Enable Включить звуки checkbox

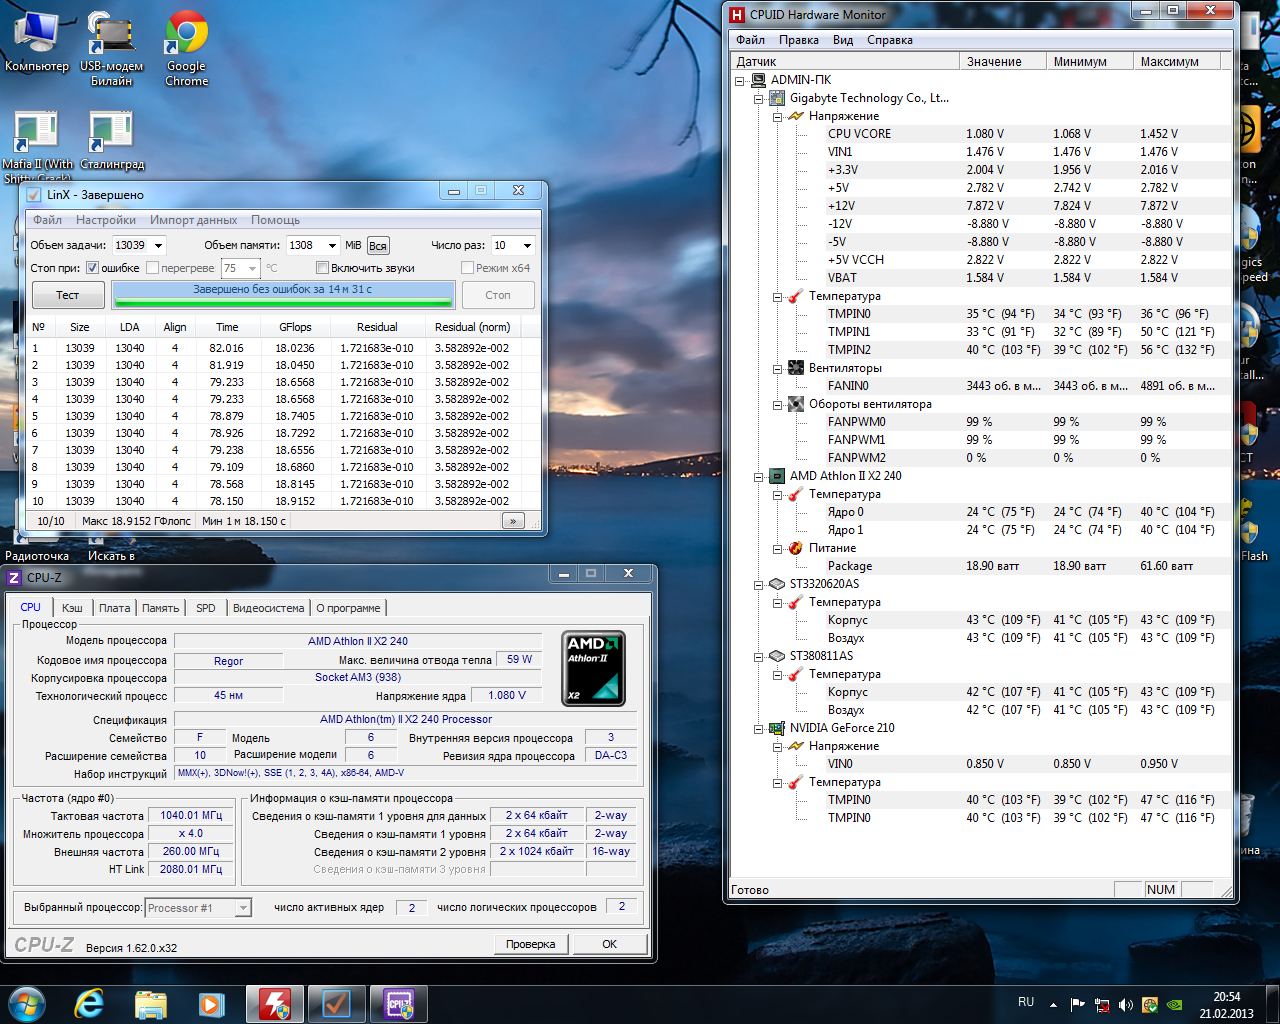tap(322, 268)
